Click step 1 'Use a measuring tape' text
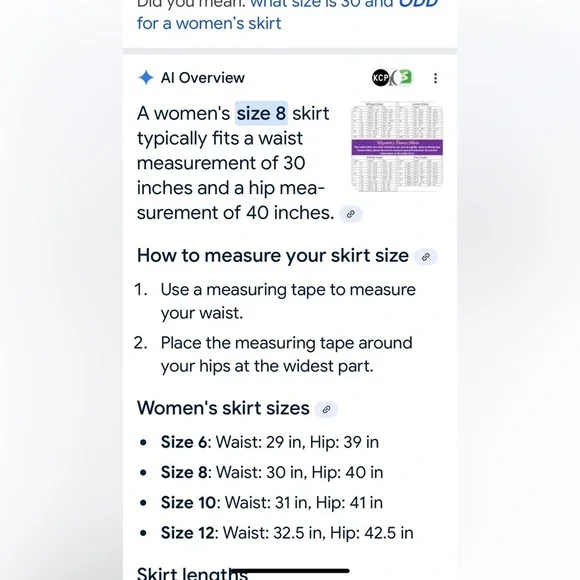This screenshot has width=580, height=580. pyautogui.click(x=288, y=301)
